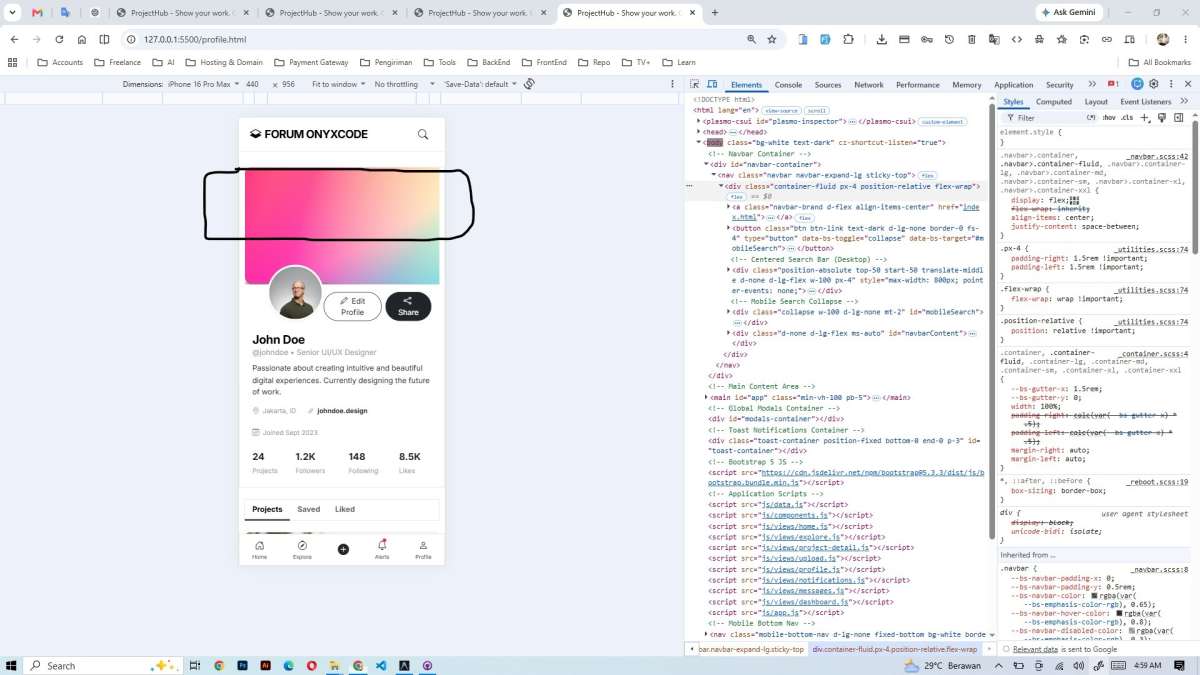Image resolution: width=1200 pixels, height=675 pixels.
Task: Switch to the Console tab
Action: point(788,85)
